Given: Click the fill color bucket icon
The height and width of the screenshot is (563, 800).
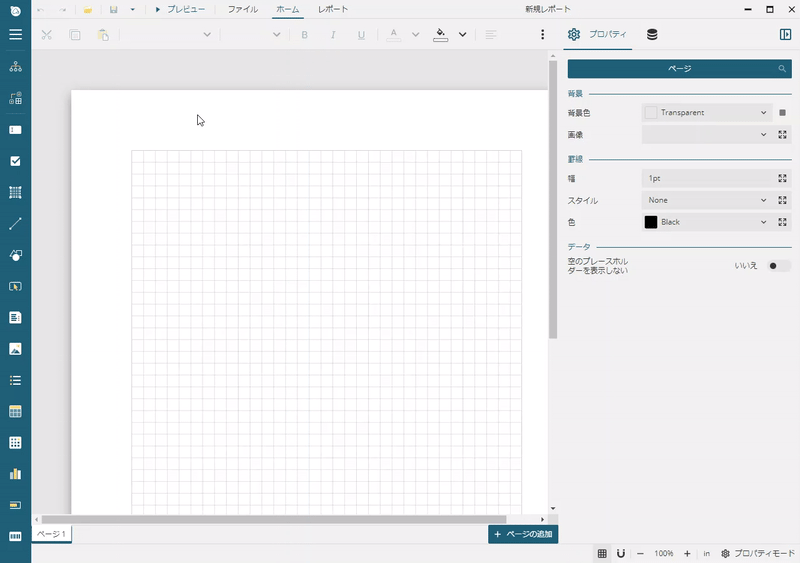Looking at the screenshot, I should tap(441, 34).
